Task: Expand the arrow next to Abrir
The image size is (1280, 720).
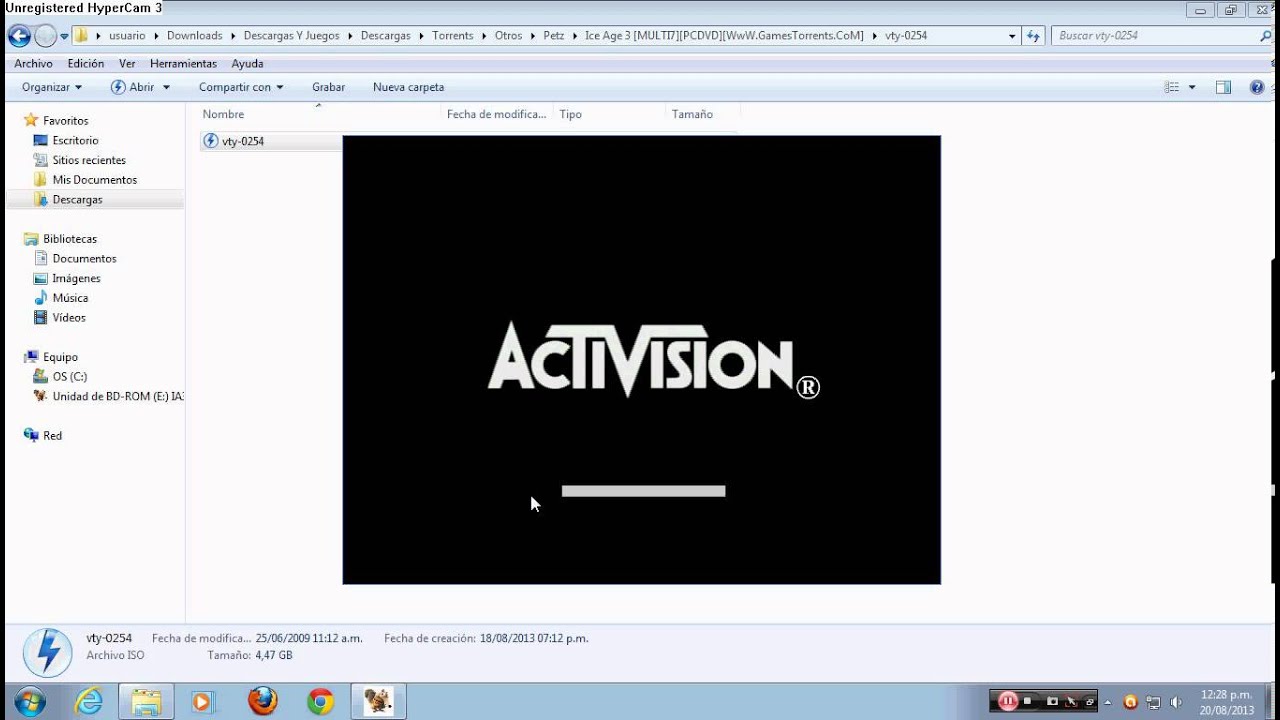Action: pyautogui.click(x=167, y=87)
